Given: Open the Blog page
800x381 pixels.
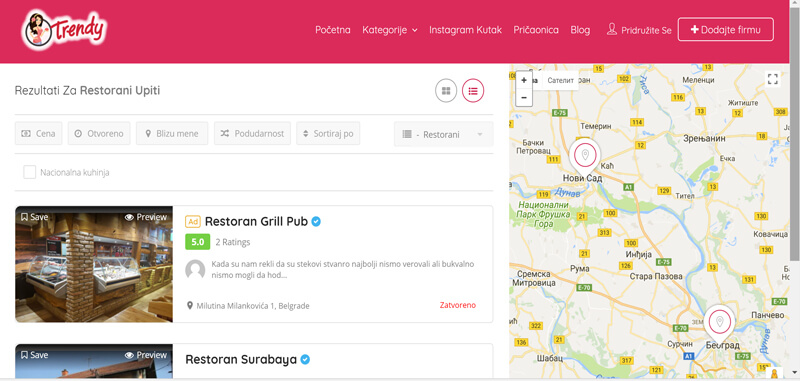Looking at the screenshot, I should click(580, 30).
